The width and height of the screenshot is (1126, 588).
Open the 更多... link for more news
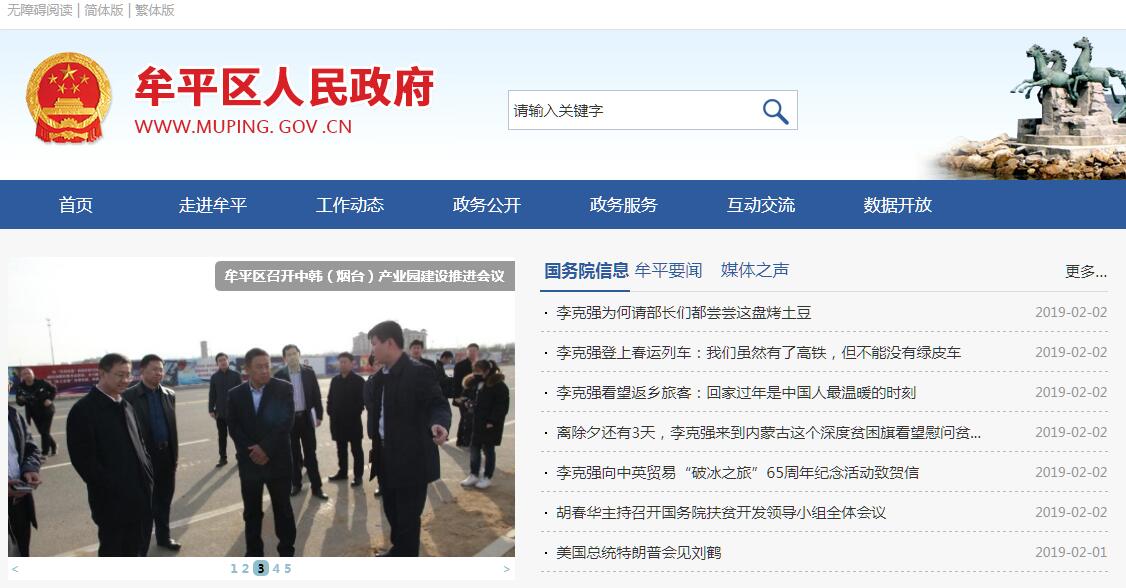coord(1085,271)
